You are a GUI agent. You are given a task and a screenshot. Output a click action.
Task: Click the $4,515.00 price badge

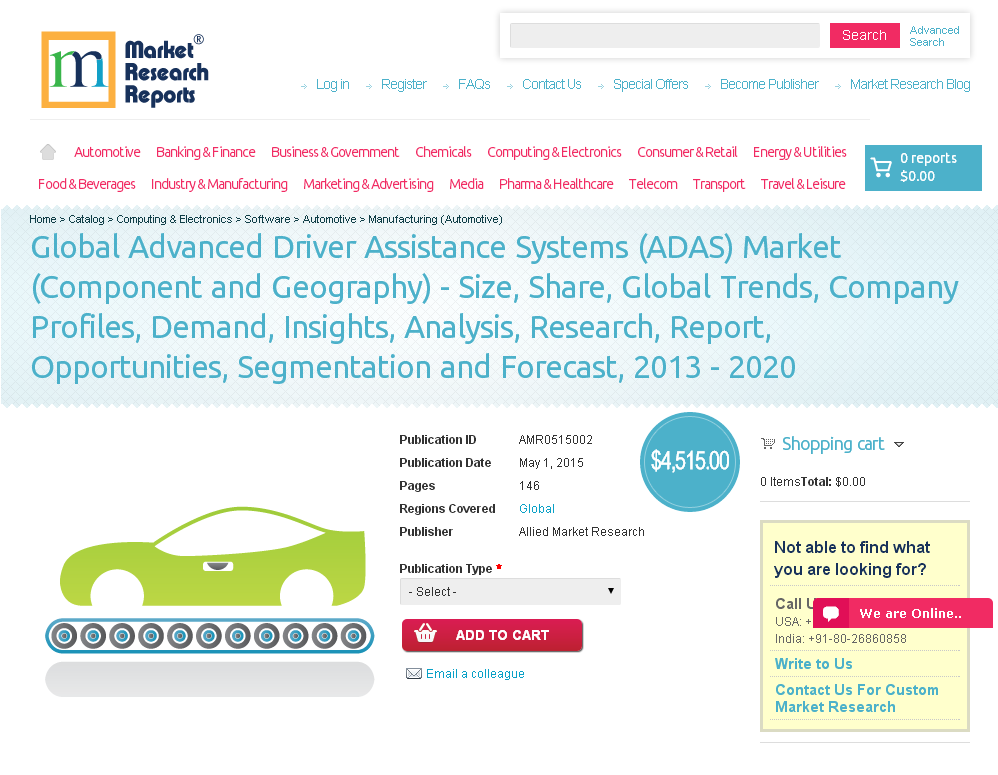pos(689,462)
